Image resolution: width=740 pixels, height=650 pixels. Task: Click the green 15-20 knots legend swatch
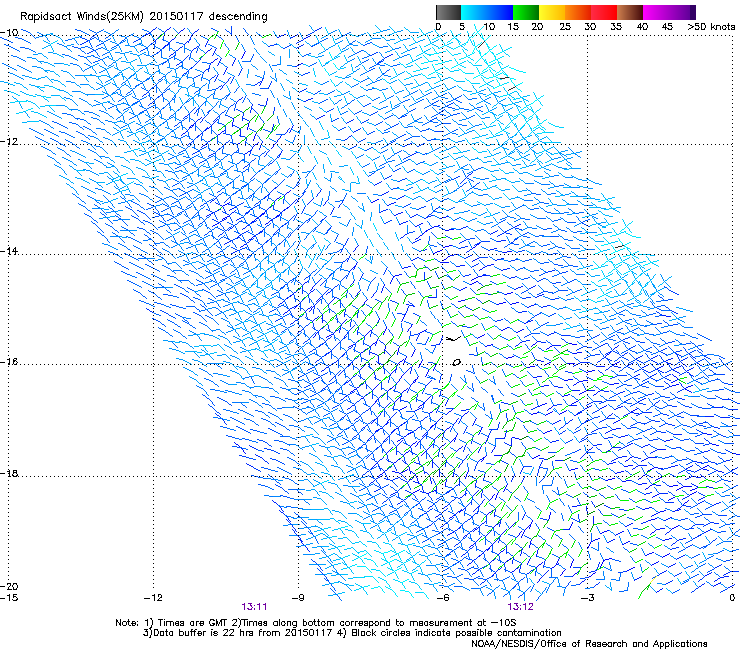(x=526, y=12)
